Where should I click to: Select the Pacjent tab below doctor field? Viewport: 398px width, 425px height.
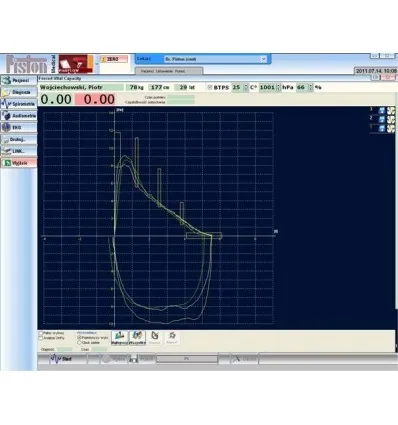pyautogui.click(x=169, y=71)
